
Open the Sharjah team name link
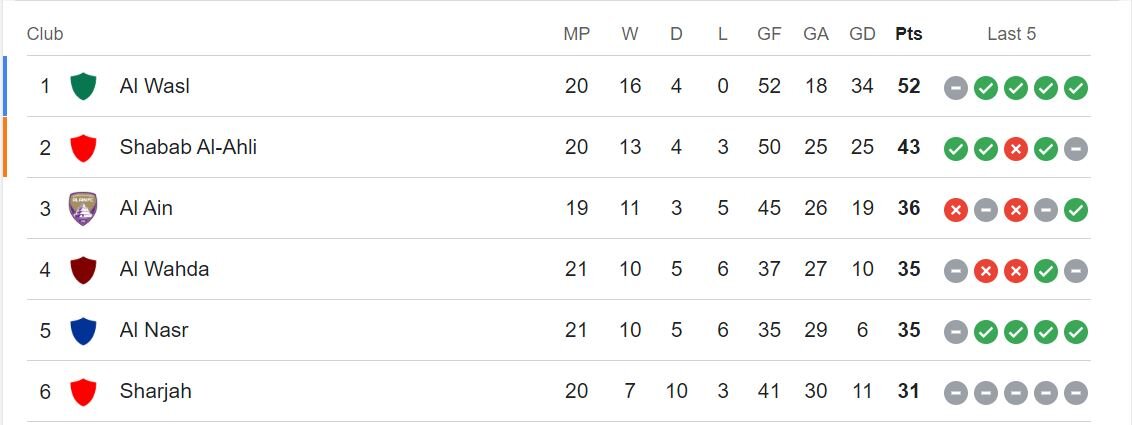click(155, 391)
